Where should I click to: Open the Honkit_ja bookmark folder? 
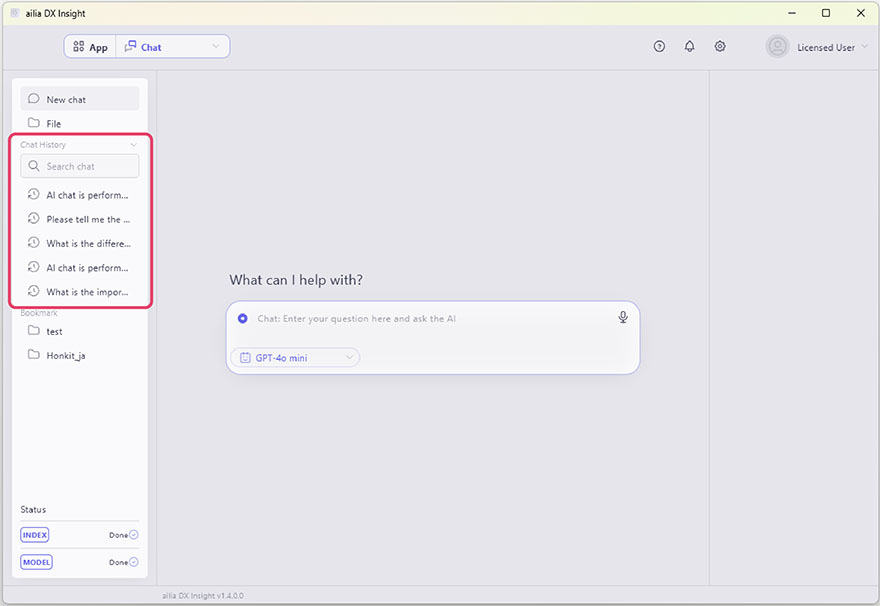[x=66, y=355]
